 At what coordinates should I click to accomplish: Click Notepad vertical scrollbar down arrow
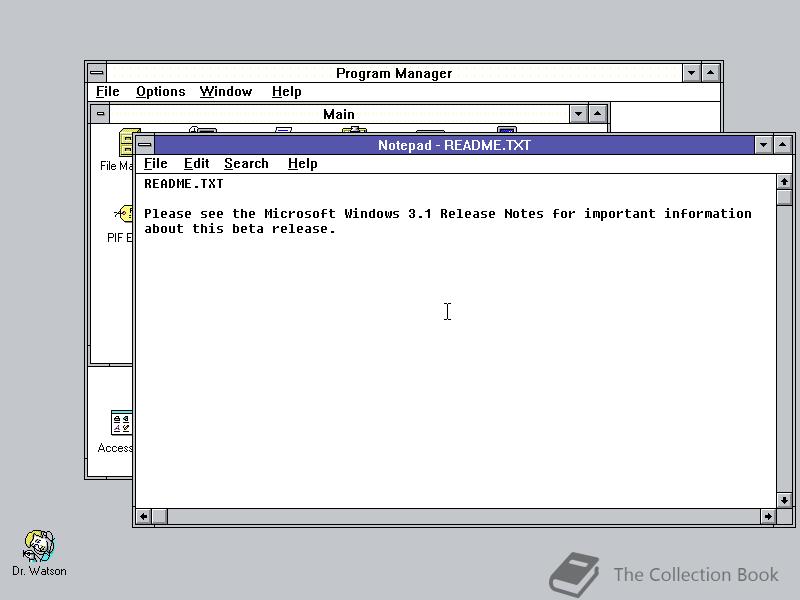click(784, 500)
